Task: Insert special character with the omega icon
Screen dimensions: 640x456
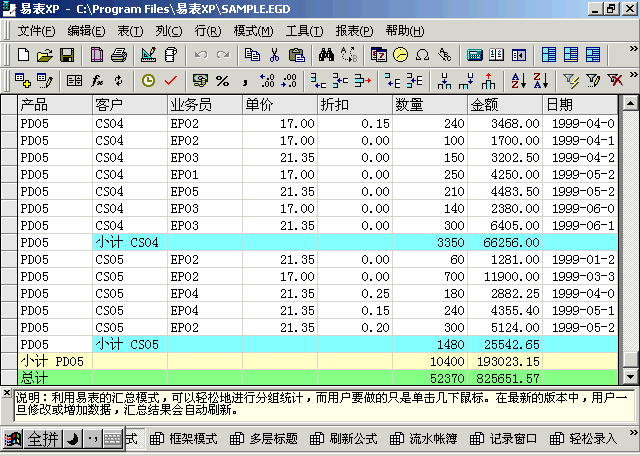Action: [x=422, y=55]
